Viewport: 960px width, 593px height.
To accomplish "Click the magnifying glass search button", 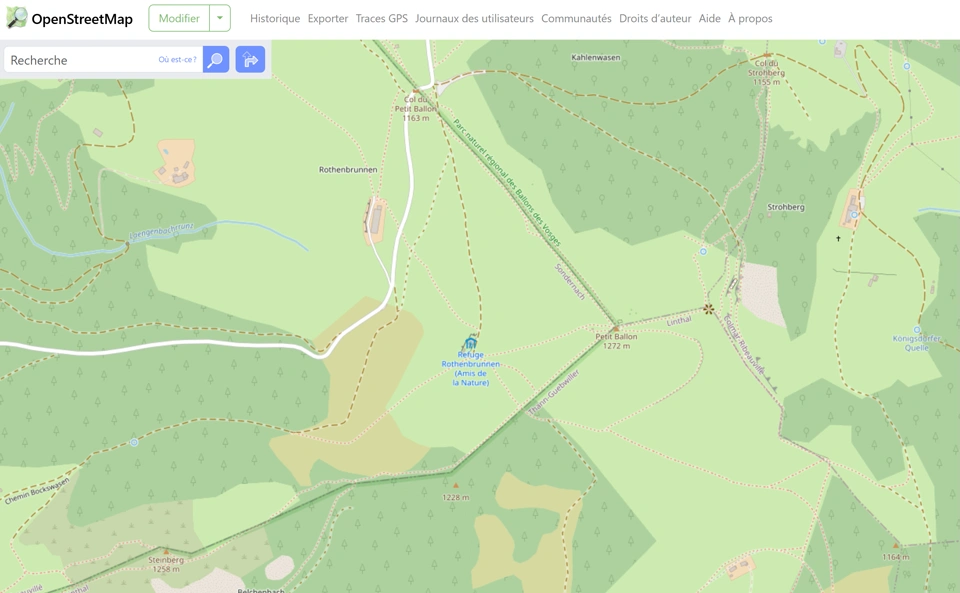I will [x=216, y=59].
